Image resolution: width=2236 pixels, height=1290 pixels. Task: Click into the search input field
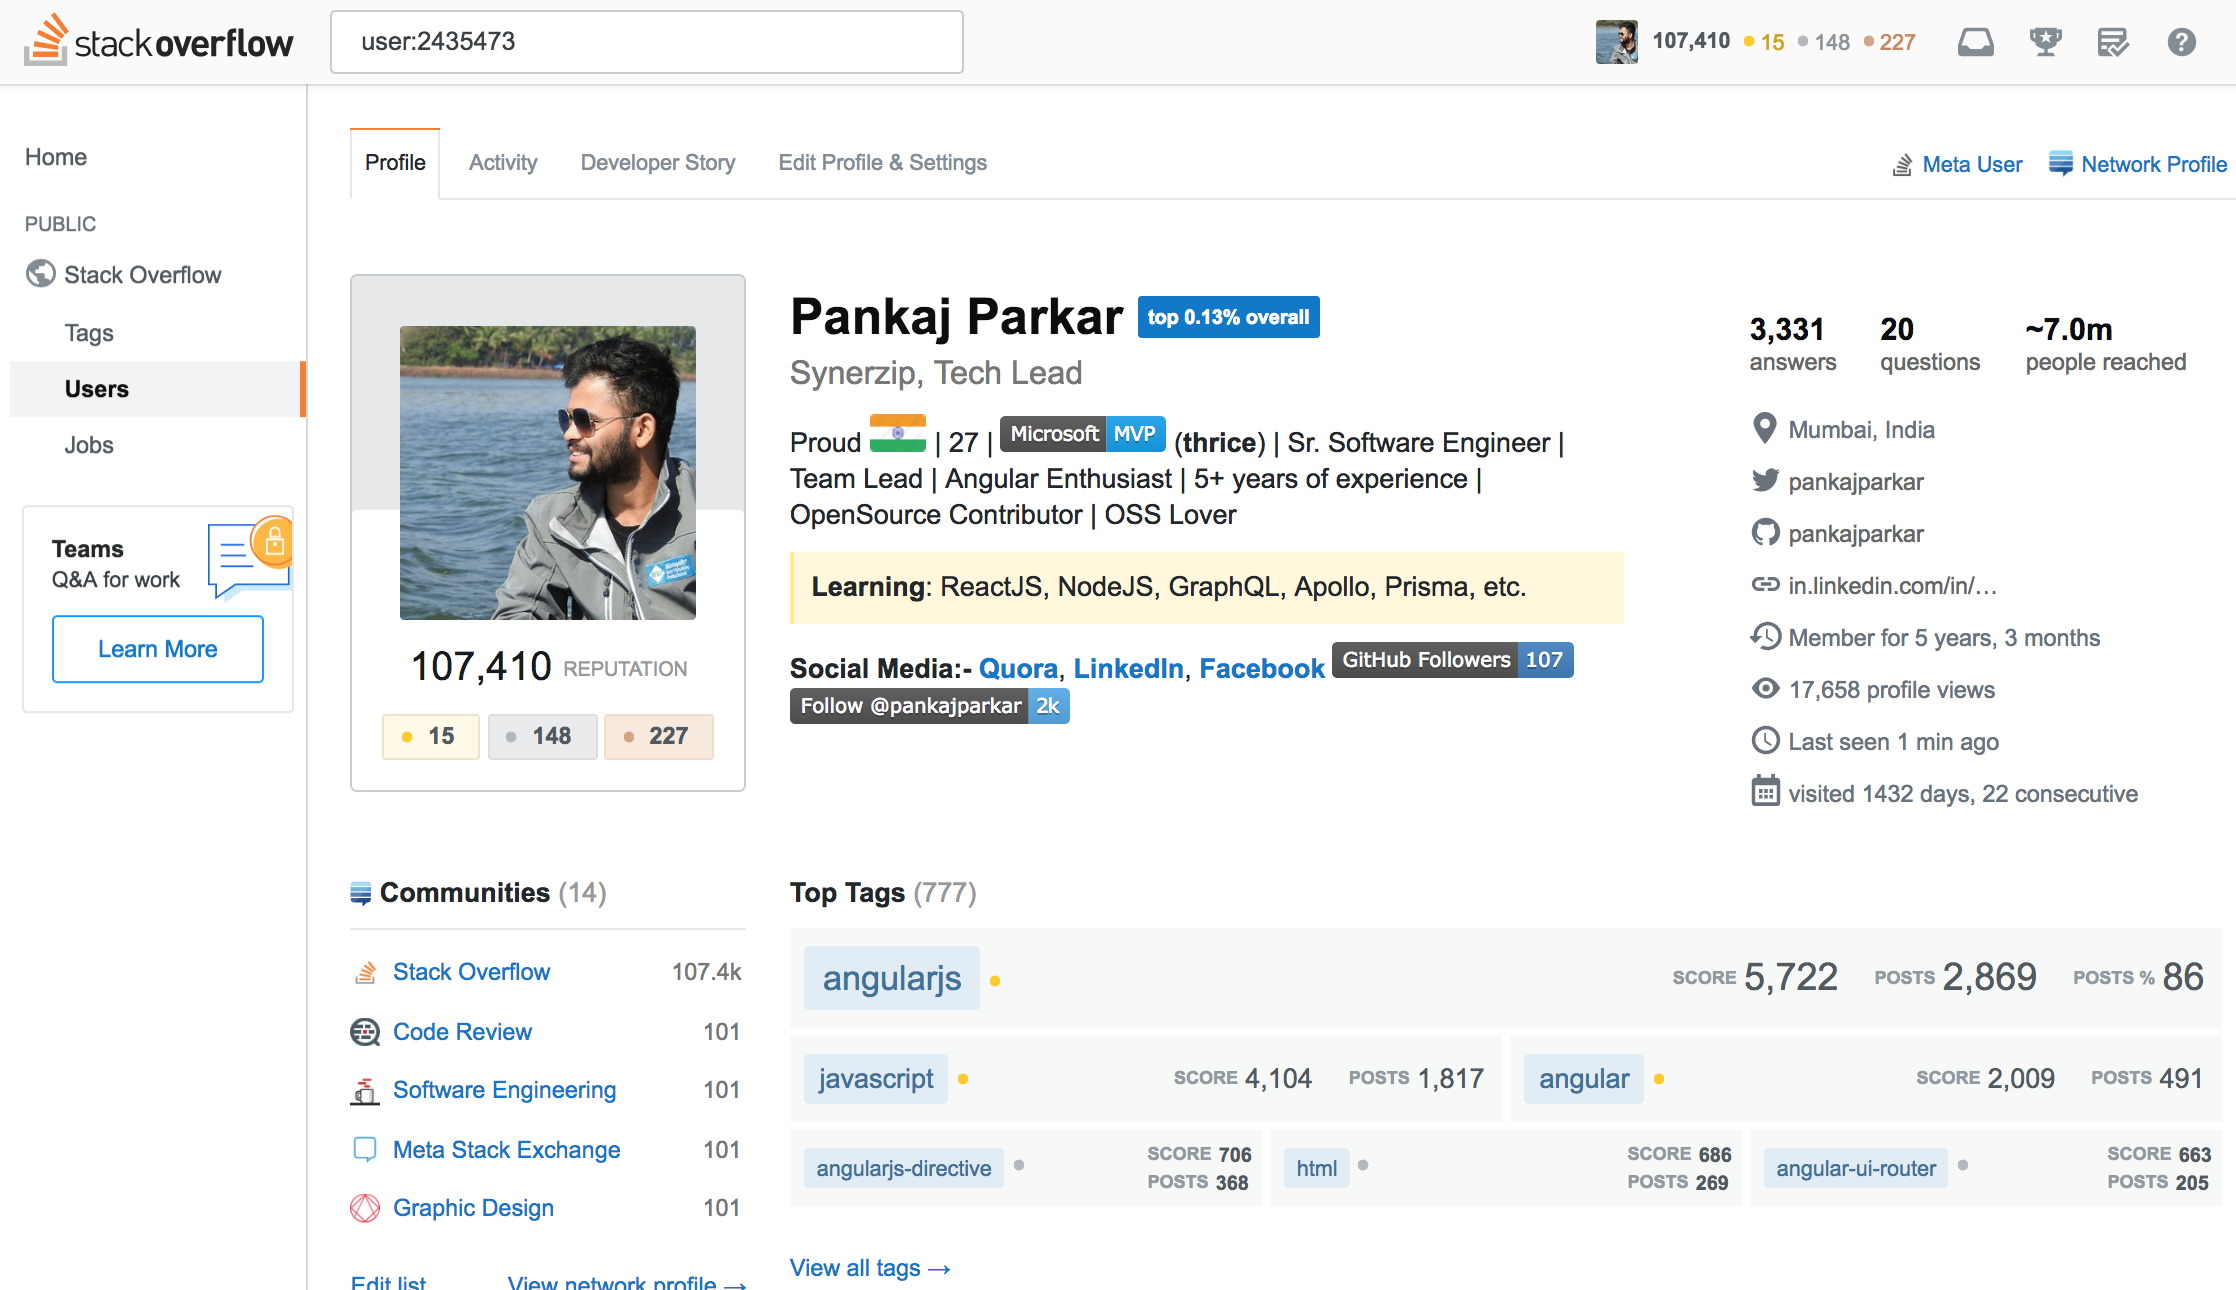pos(646,42)
